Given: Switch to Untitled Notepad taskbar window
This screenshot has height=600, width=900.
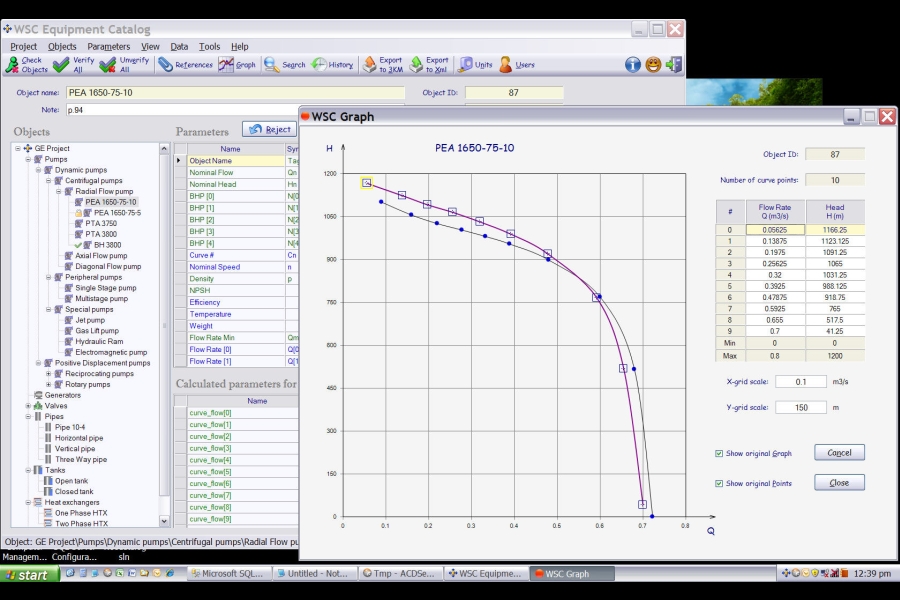Looking at the screenshot, I should 314,574.
